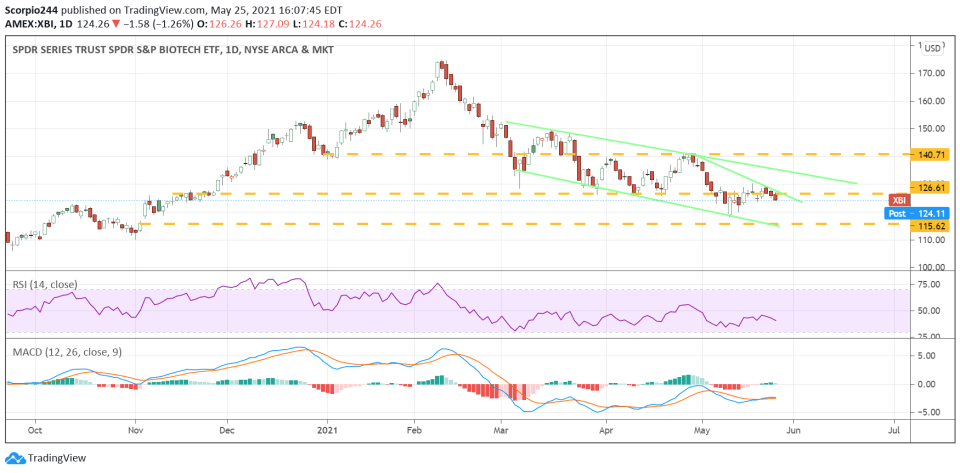960x473 pixels.
Task: Click the TradingView wordmark text
Action: pyautogui.click(x=58, y=458)
